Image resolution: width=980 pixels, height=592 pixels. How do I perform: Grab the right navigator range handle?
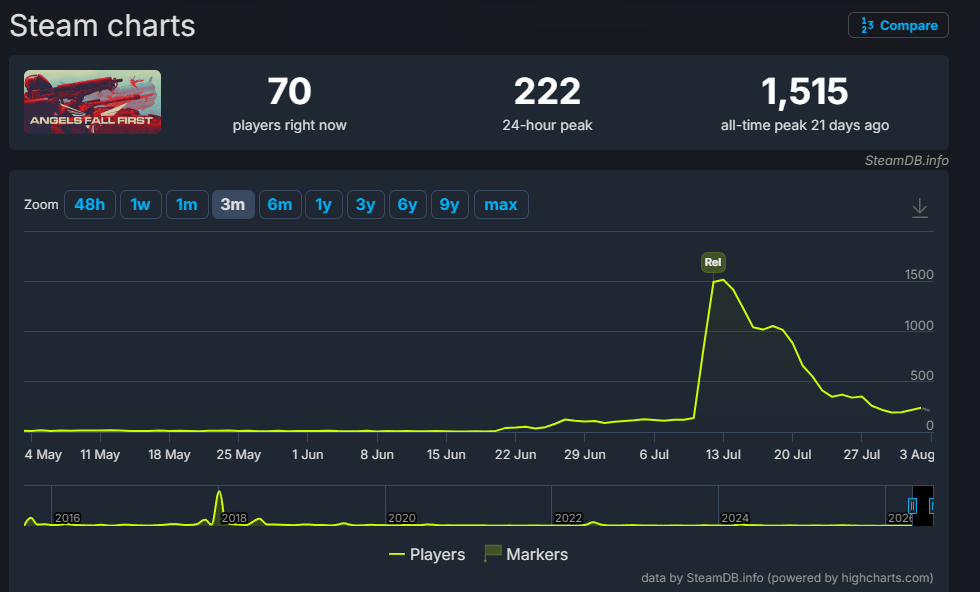pyautogui.click(x=932, y=506)
